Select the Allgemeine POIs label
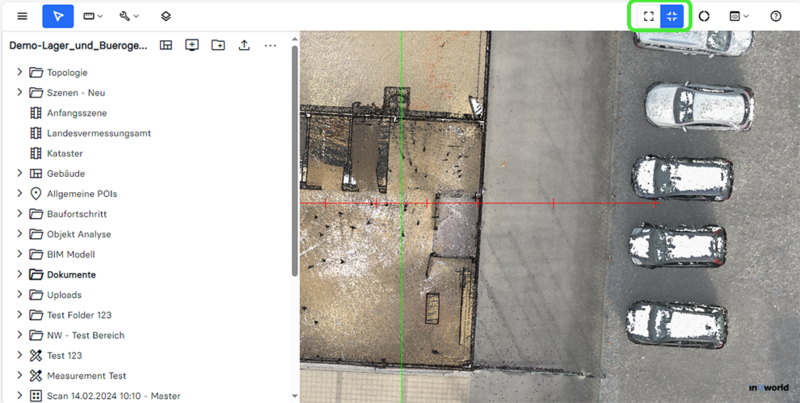This screenshot has width=800, height=403. (x=82, y=194)
